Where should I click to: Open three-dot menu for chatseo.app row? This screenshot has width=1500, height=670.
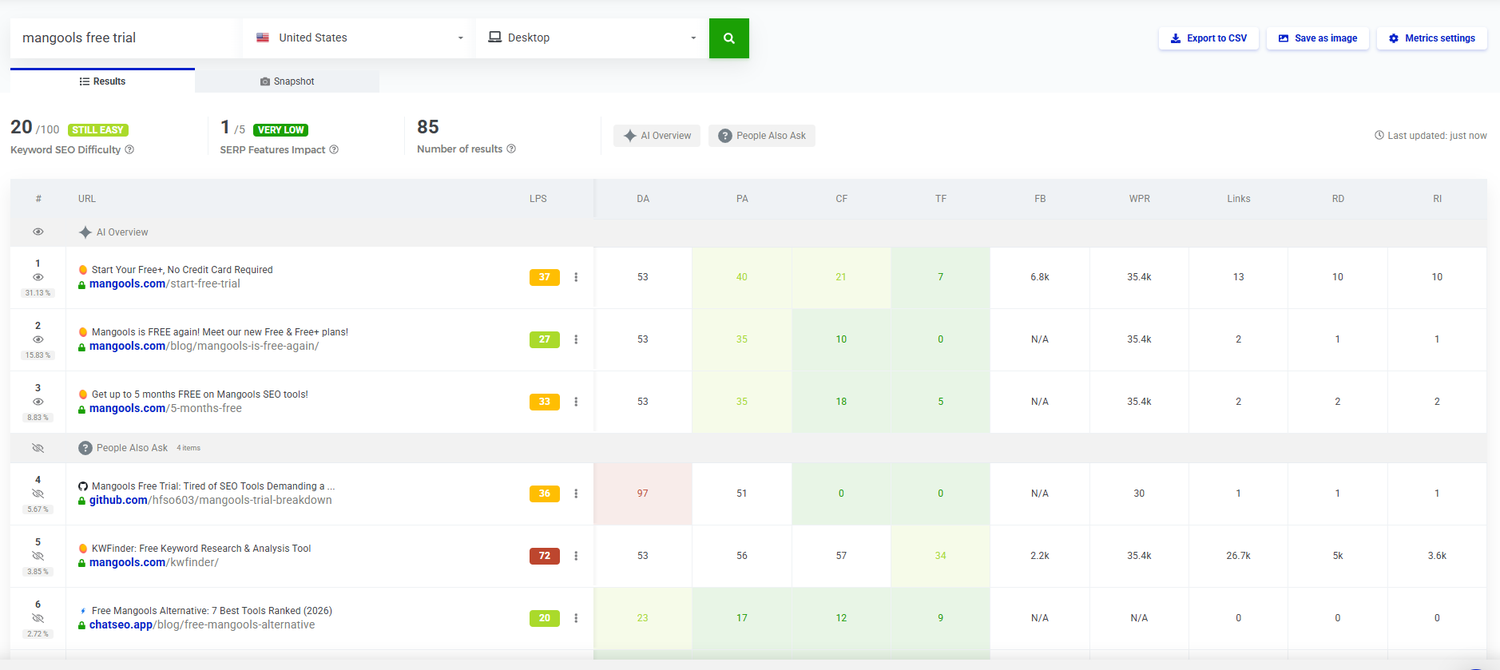pos(576,618)
